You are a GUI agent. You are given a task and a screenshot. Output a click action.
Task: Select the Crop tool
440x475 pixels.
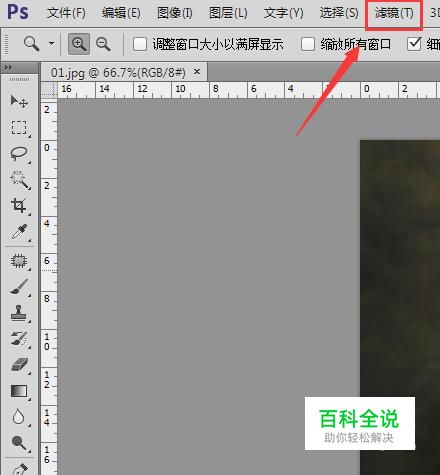(x=19, y=206)
